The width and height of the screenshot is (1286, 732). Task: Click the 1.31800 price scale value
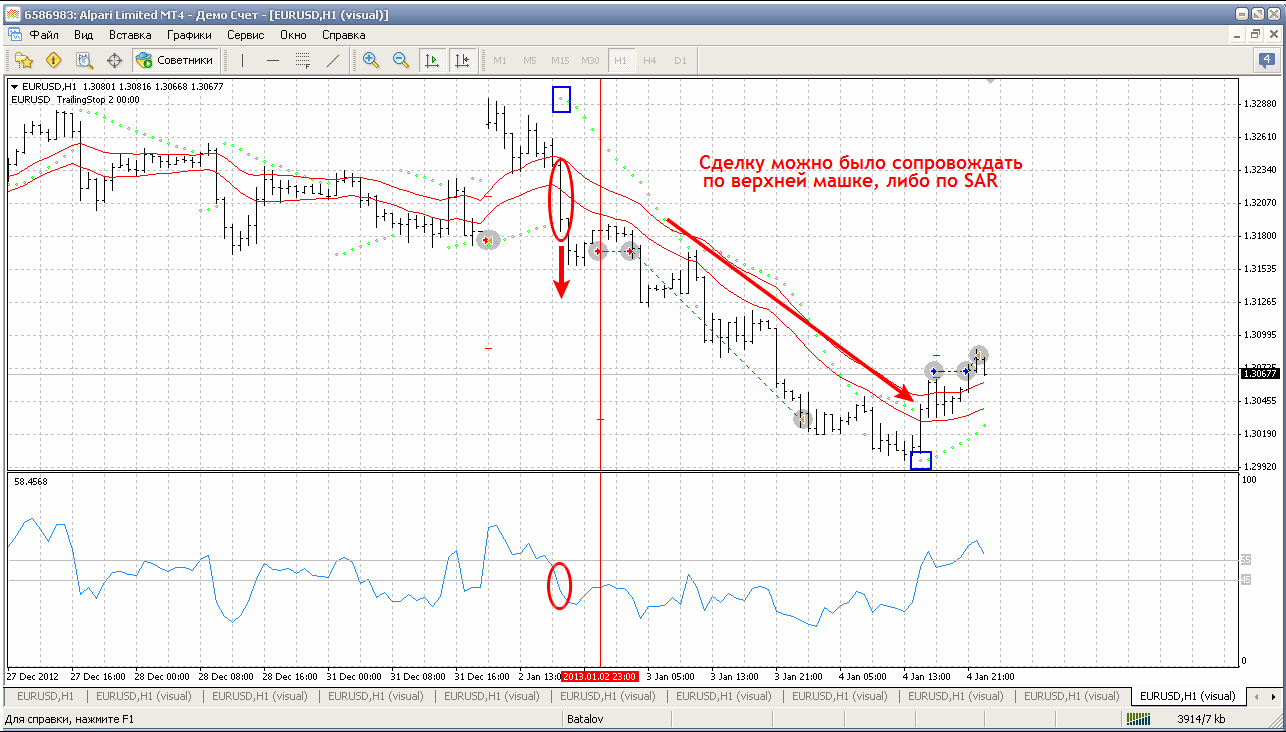[x=1259, y=235]
